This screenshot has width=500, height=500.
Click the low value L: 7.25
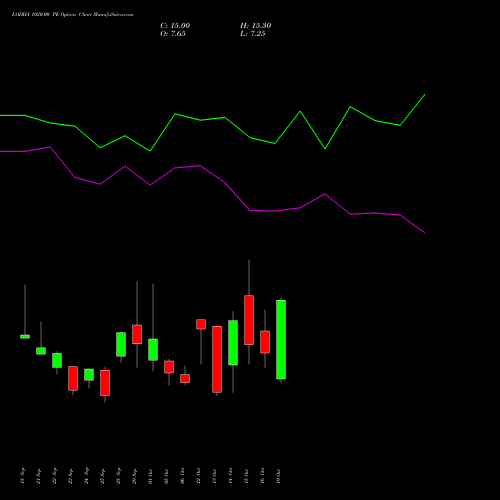click(x=252, y=34)
